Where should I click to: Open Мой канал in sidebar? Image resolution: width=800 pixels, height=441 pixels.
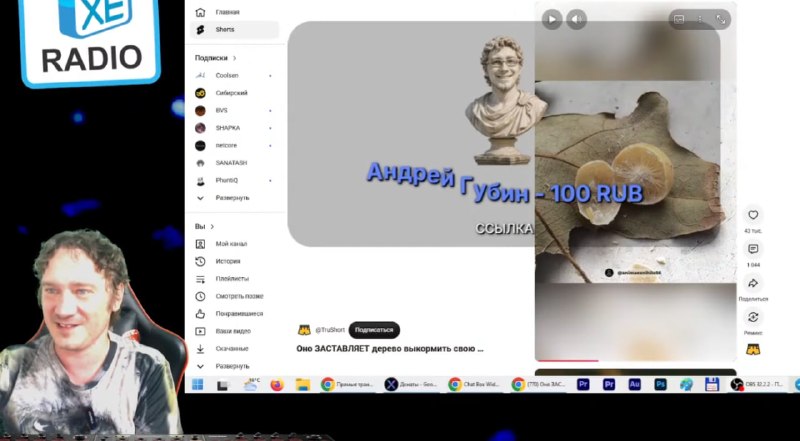[235, 244]
